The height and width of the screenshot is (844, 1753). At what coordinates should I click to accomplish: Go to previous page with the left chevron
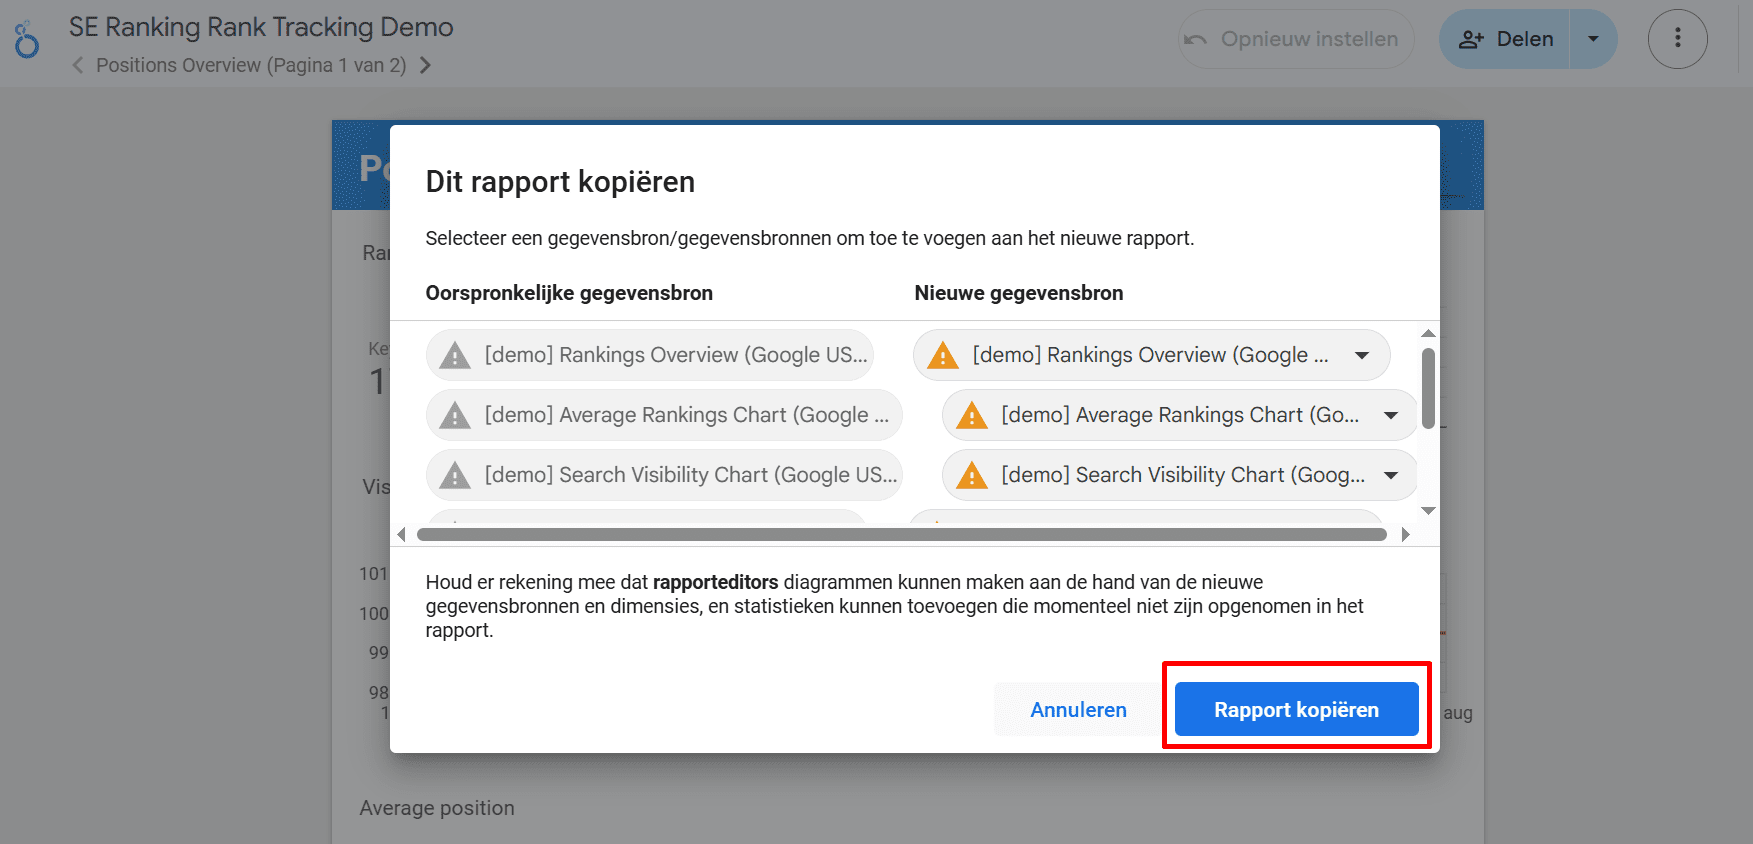point(77,65)
